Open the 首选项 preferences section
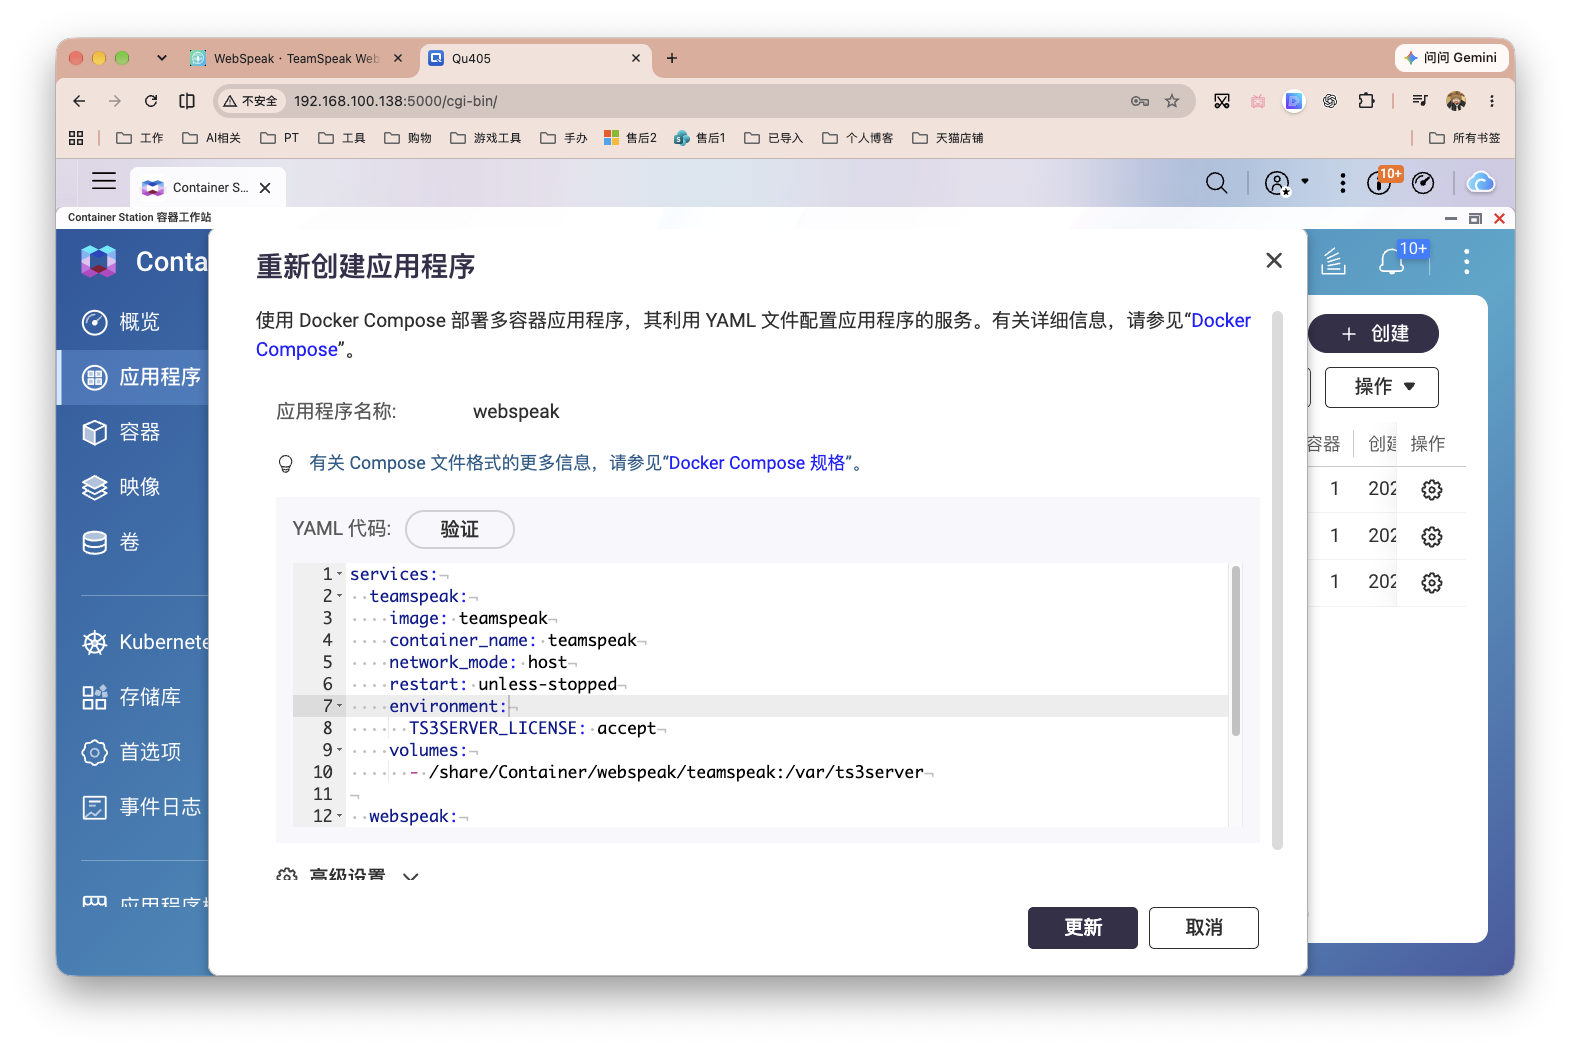 click(132, 752)
